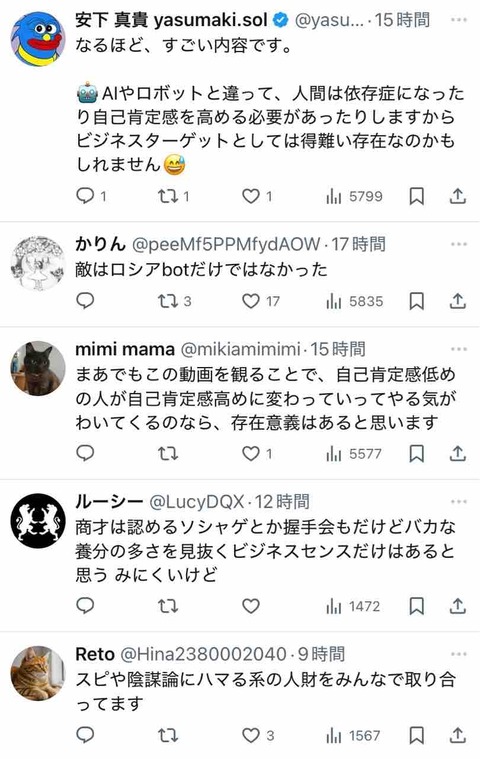Retweet the yasumaki.sol post
Image resolution: width=480 pixels, height=759 pixels.
pos(168,196)
